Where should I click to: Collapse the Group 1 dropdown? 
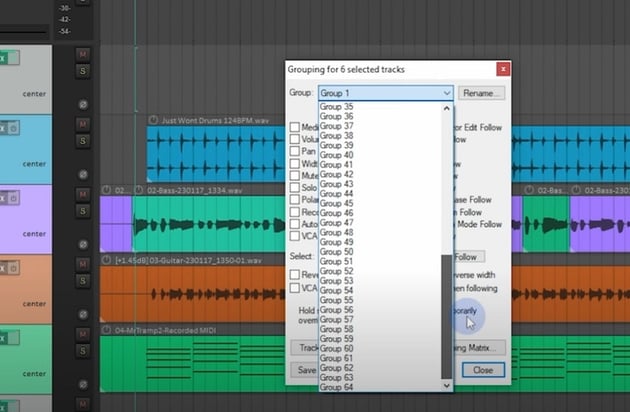pyautogui.click(x=446, y=93)
